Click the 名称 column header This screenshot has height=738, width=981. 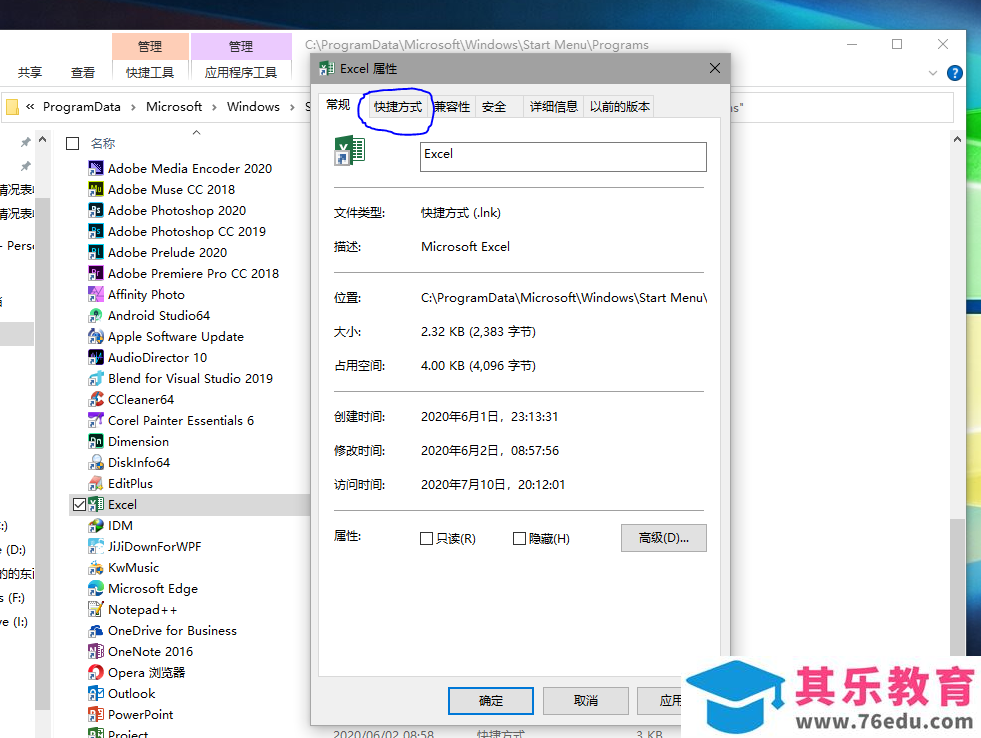pyautogui.click(x=103, y=143)
